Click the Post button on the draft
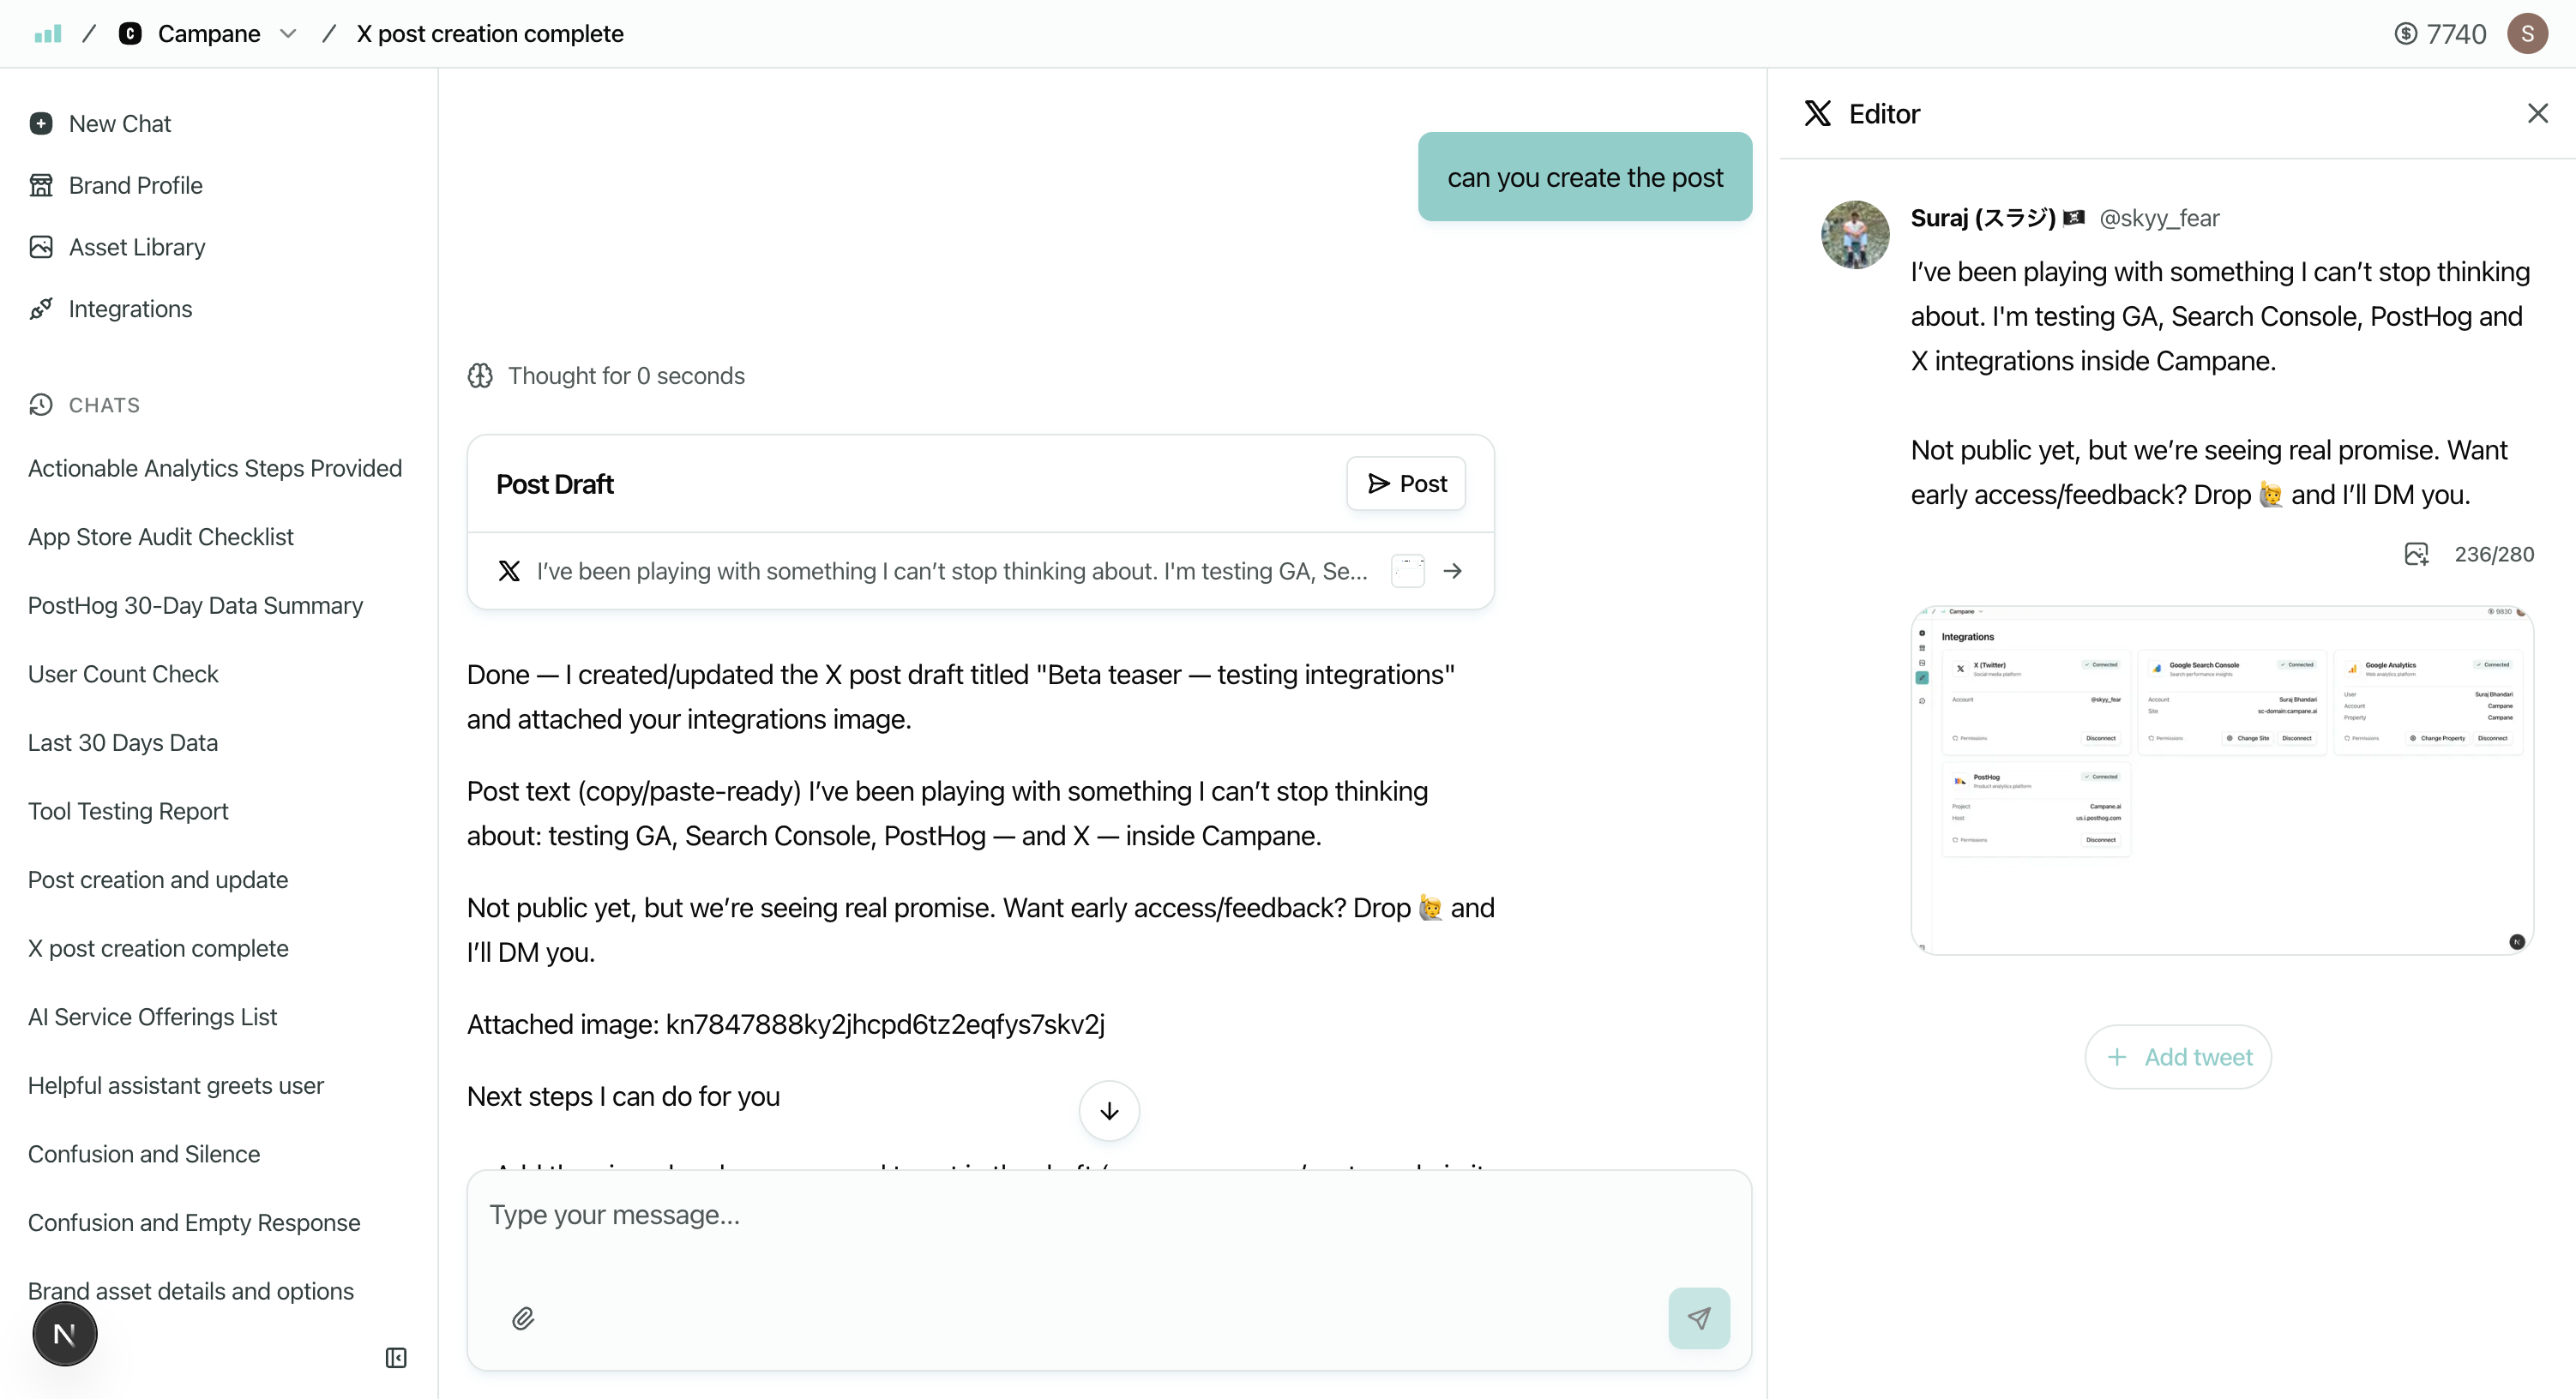The width and height of the screenshot is (2576, 1399). (1406, 483)
